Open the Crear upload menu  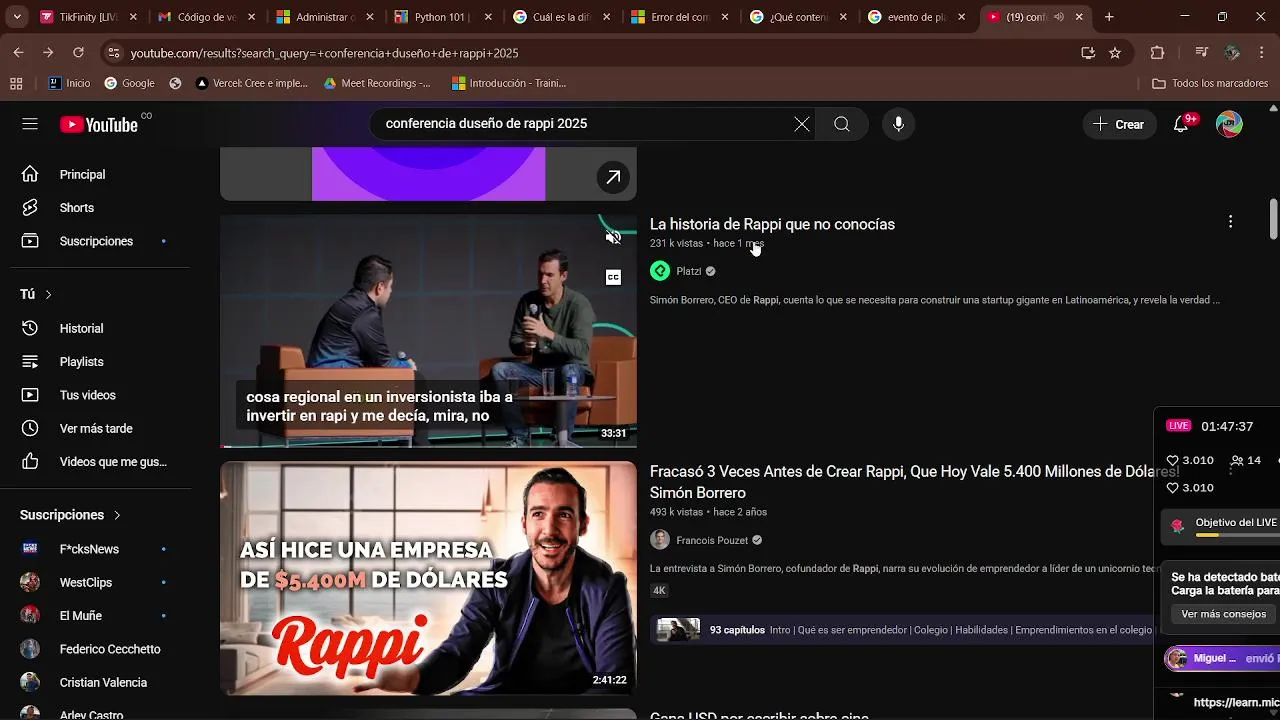tap(1119, 124)
